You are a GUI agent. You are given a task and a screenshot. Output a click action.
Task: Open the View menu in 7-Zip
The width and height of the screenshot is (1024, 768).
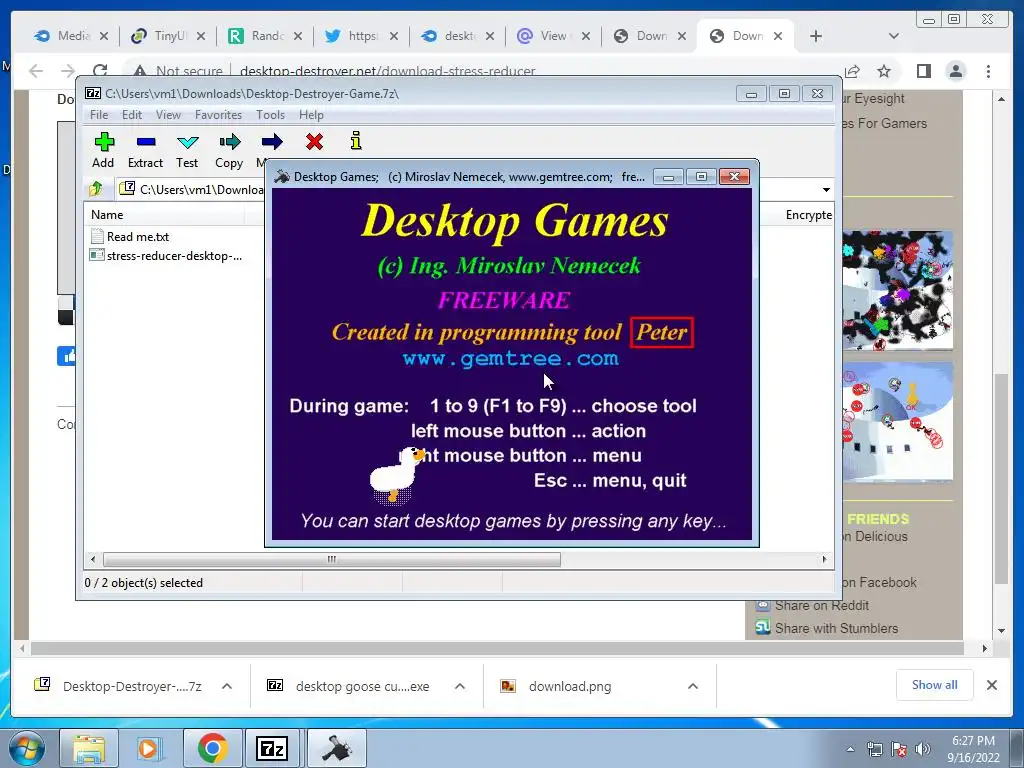click(168, 115)
